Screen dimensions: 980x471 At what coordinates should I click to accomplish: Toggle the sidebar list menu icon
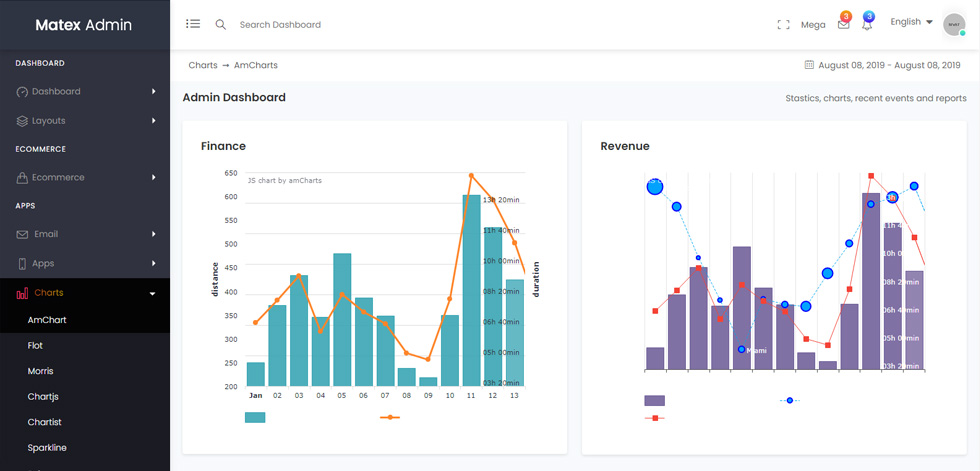pos(193,24)
